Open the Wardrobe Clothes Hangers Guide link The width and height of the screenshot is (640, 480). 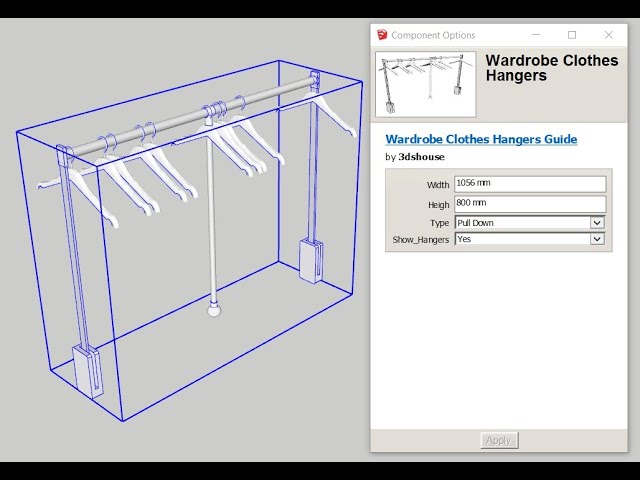(481, 139)
